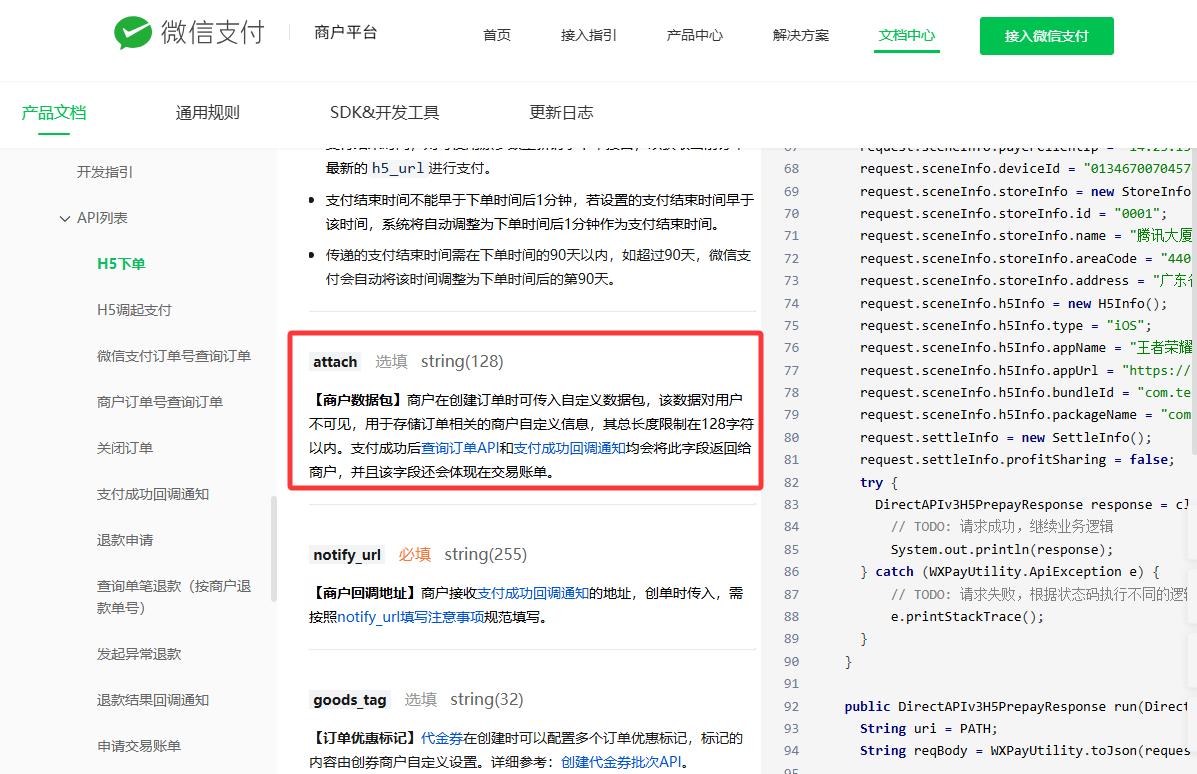The image size is (1197, 774).
Task: Open the 更新日志 tab
Action: (x=561, y=112)
